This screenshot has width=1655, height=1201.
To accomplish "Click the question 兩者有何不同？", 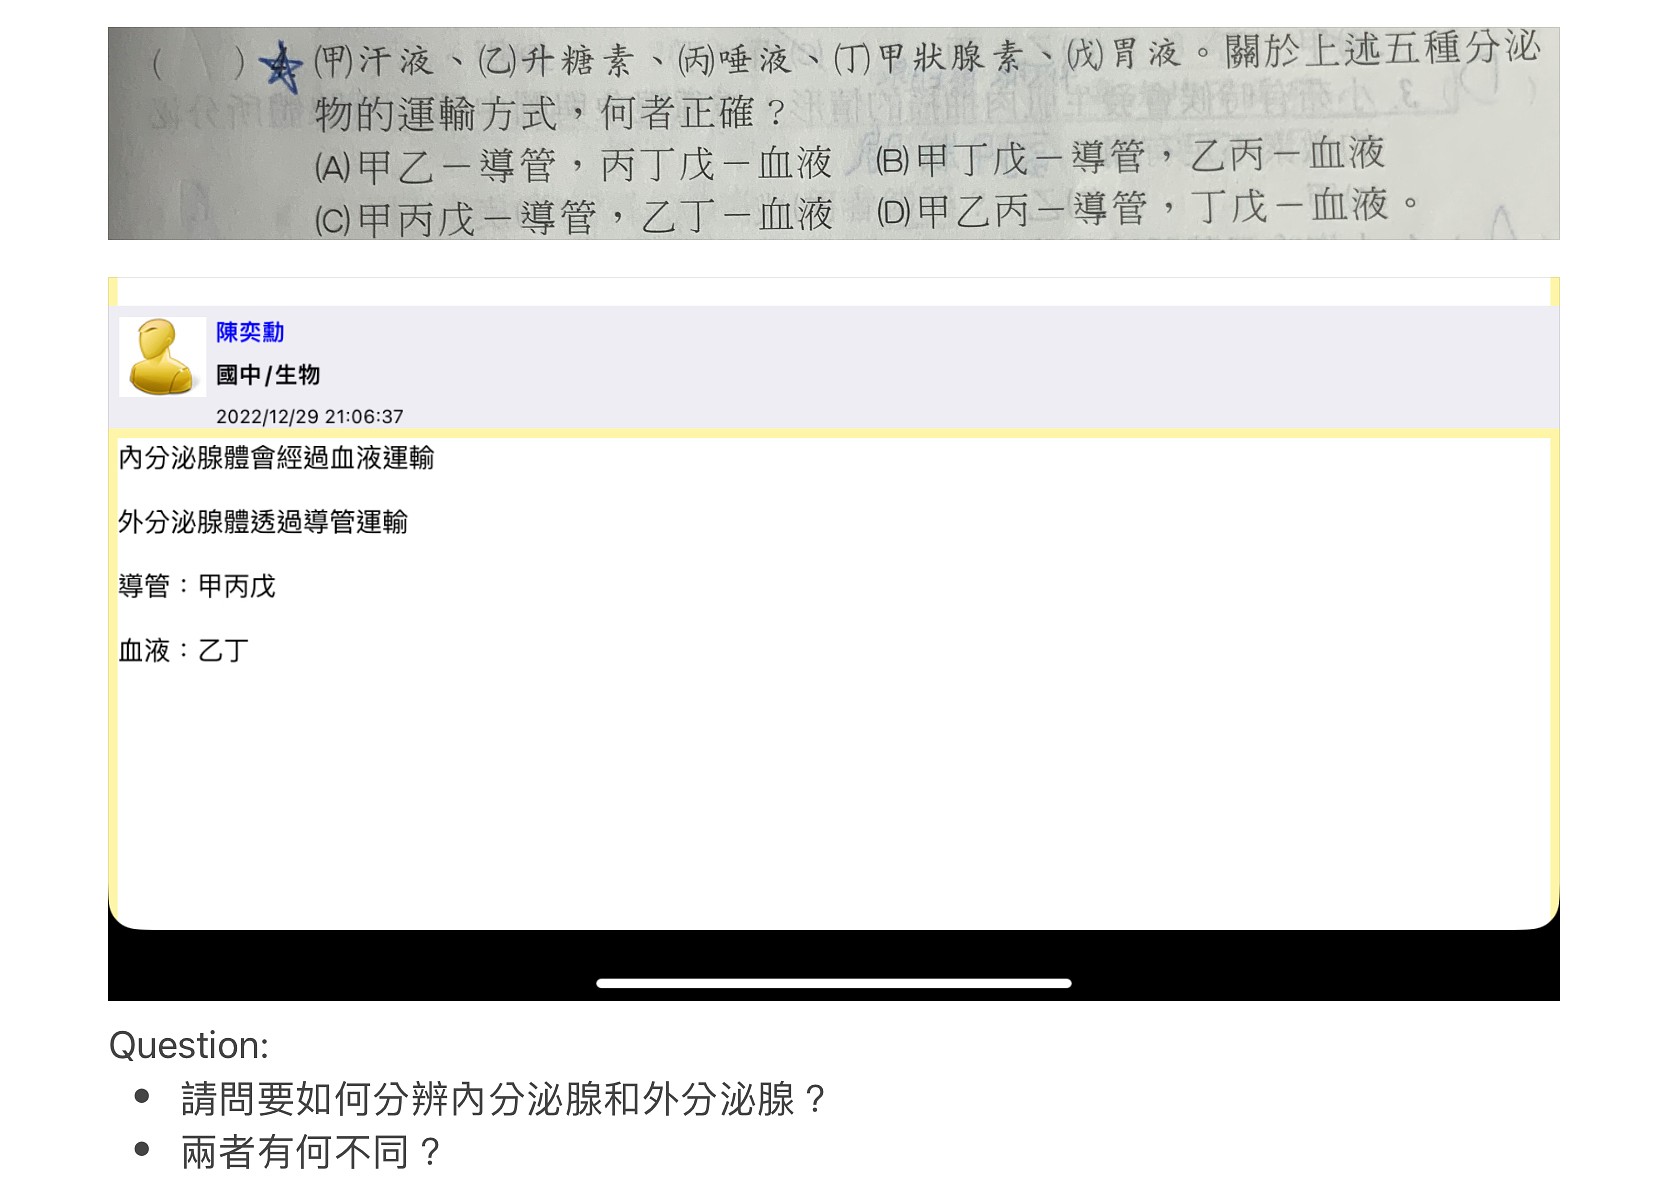I will click(312, 1152).
